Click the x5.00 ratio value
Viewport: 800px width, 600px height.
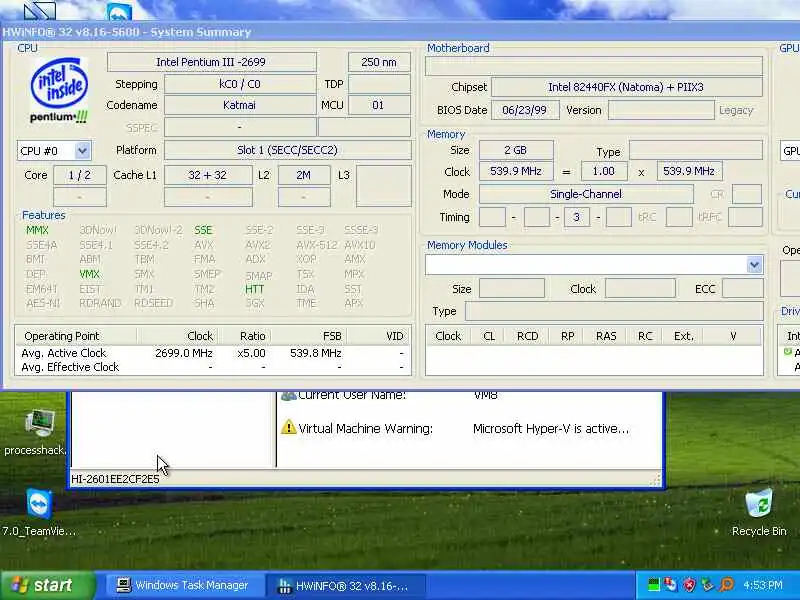coord(252,353)
